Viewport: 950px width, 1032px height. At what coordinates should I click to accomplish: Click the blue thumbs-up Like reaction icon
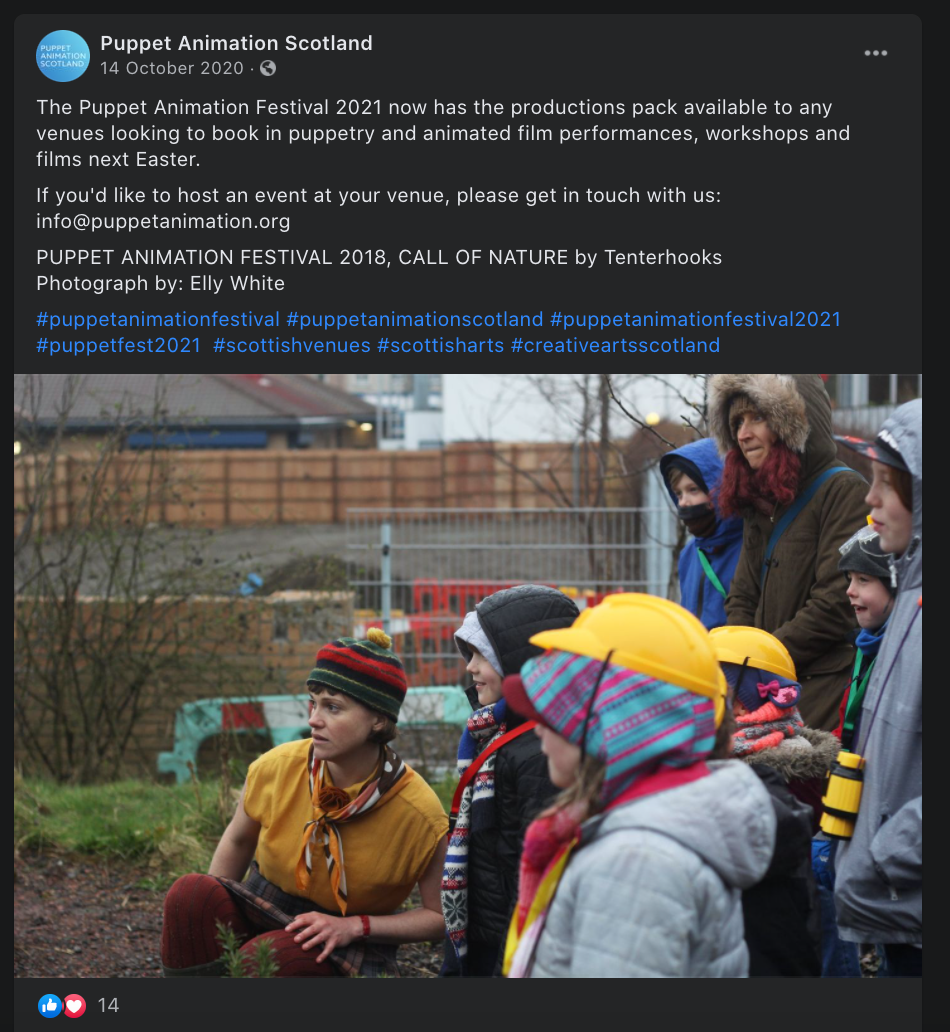pyautogui.click(x=49, y=1005)
